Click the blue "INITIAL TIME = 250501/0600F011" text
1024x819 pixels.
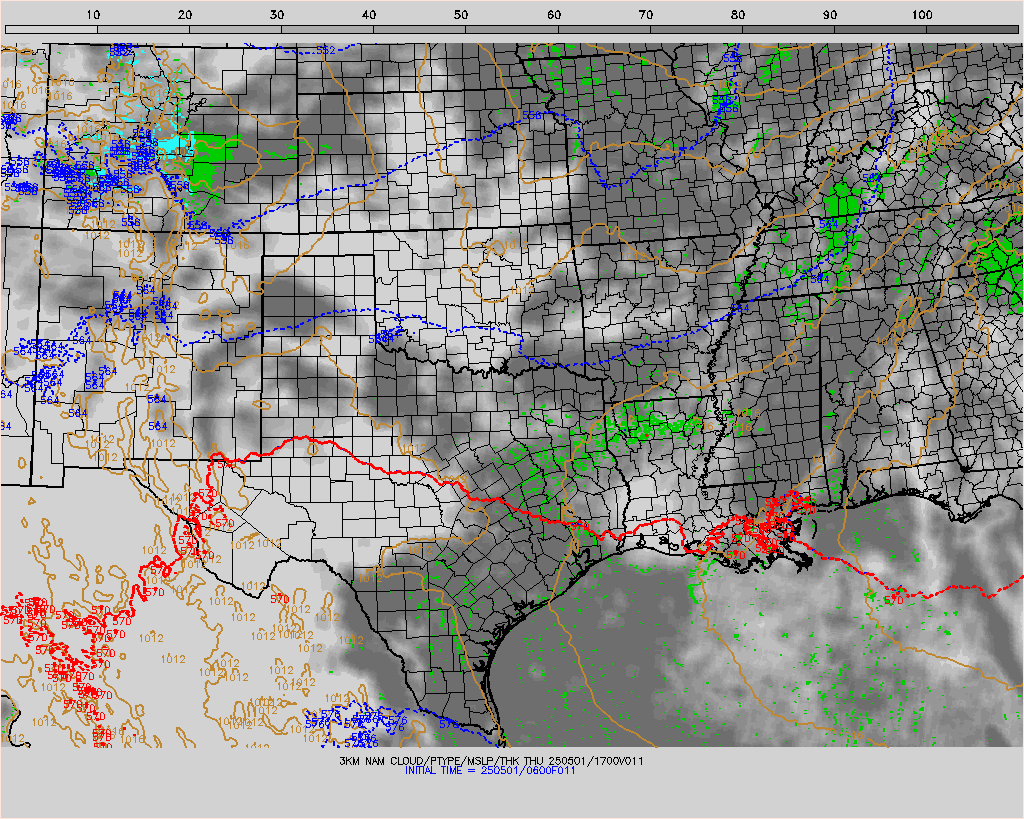[490, 771]
